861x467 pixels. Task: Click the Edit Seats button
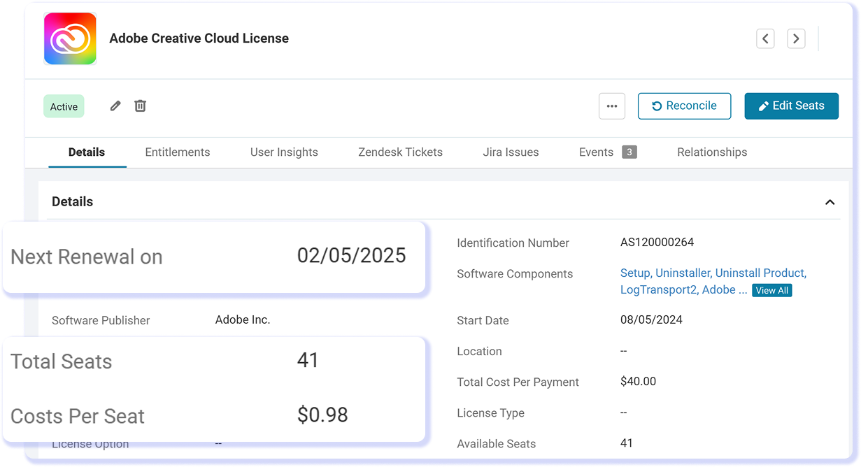click(x=791, y=106)
